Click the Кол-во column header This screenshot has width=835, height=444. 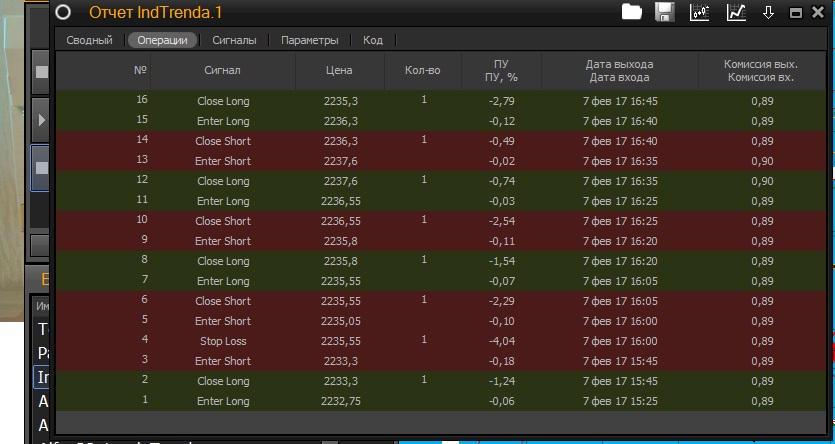click(x=423, y=71)
